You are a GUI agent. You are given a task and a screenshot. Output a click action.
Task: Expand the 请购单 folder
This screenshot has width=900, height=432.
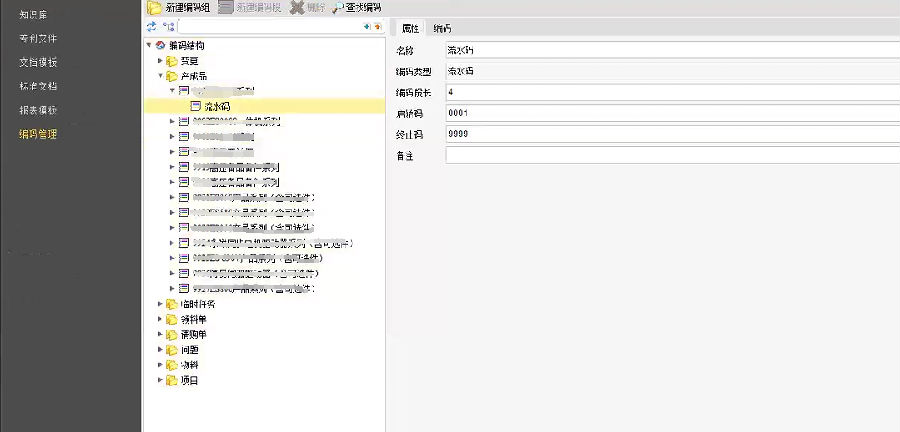pyautogui.click(x=160, y=334)
